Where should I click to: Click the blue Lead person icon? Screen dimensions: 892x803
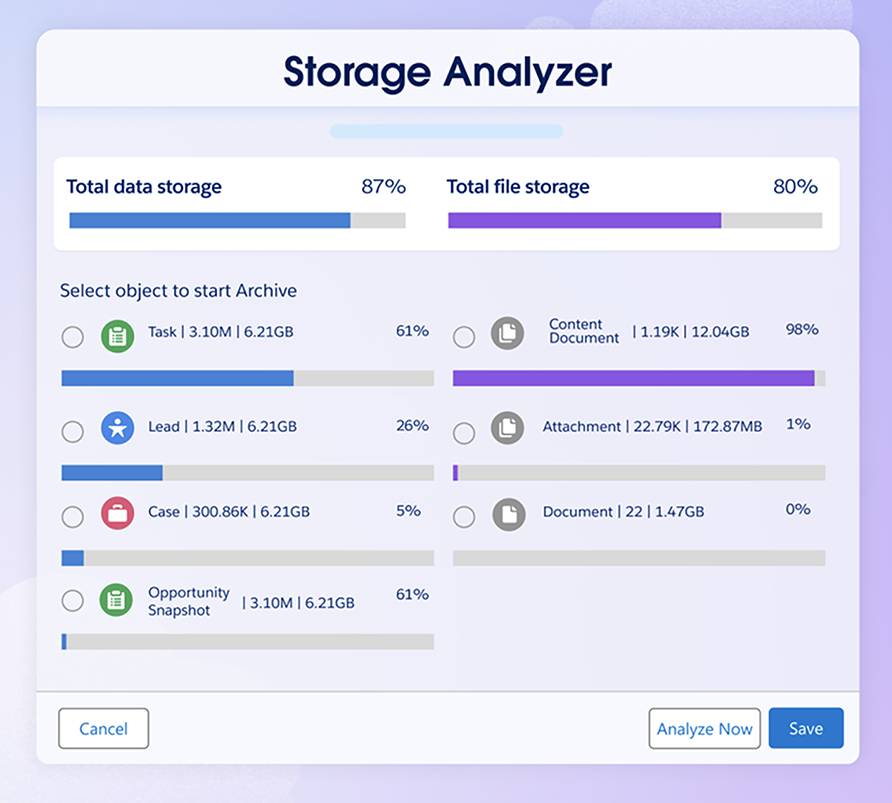(x=118, y=428)
